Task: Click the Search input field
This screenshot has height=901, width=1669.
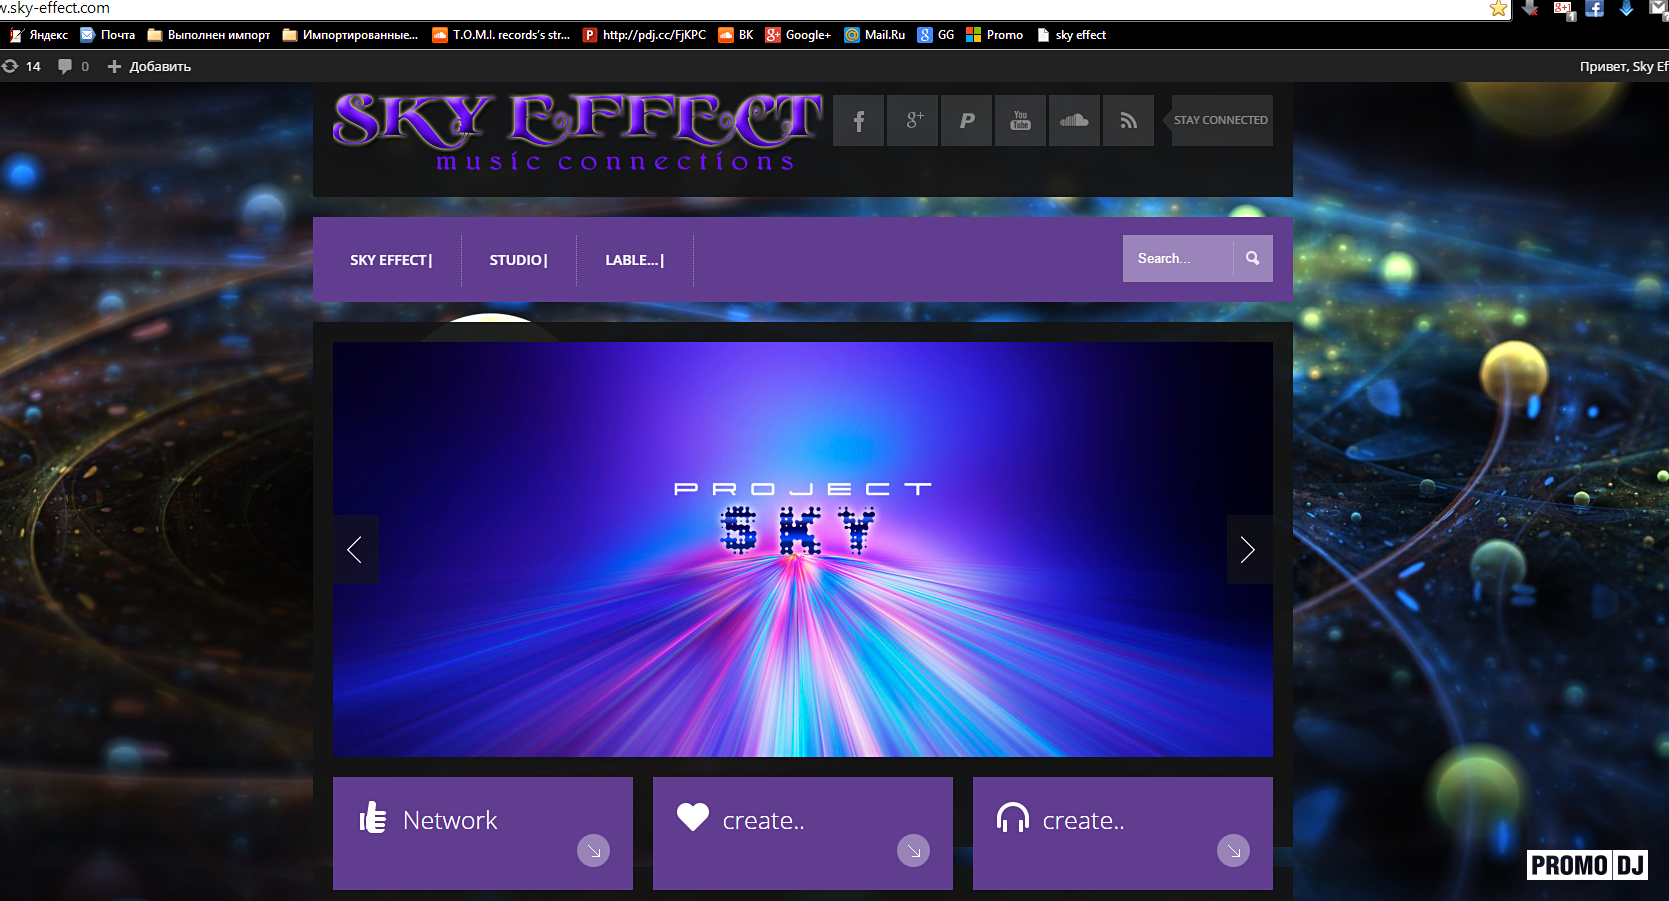Action: [1178, 258]
